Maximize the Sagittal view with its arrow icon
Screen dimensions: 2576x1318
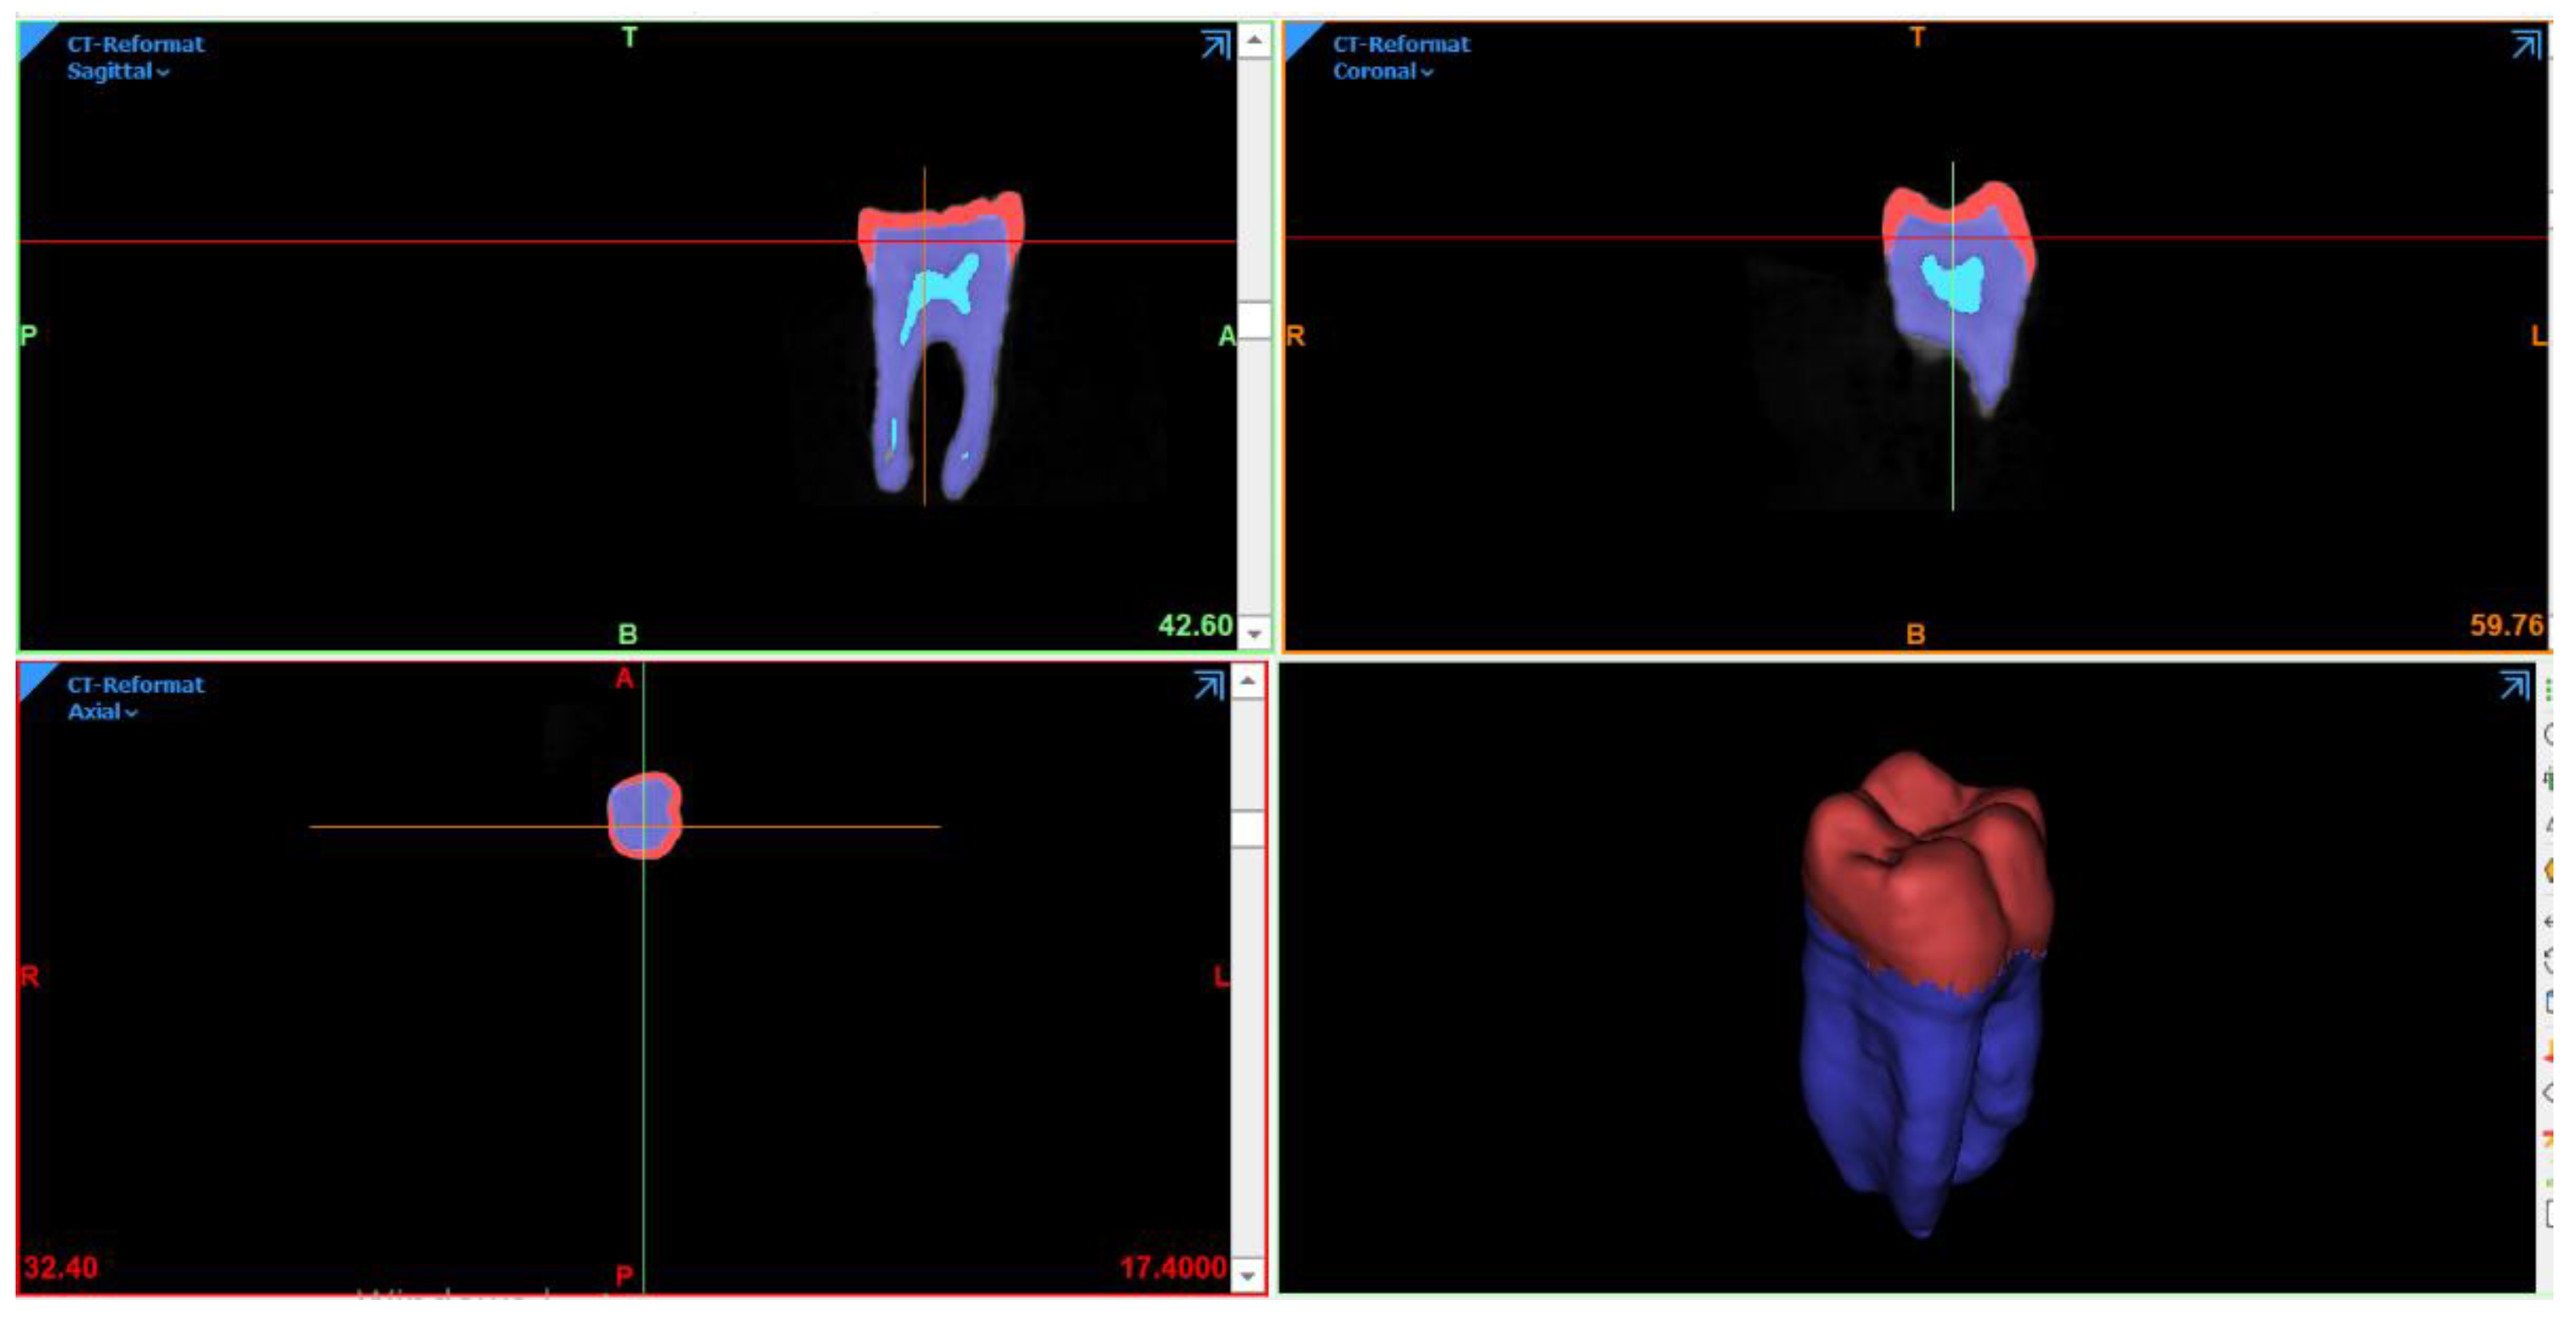(1215, 45)
